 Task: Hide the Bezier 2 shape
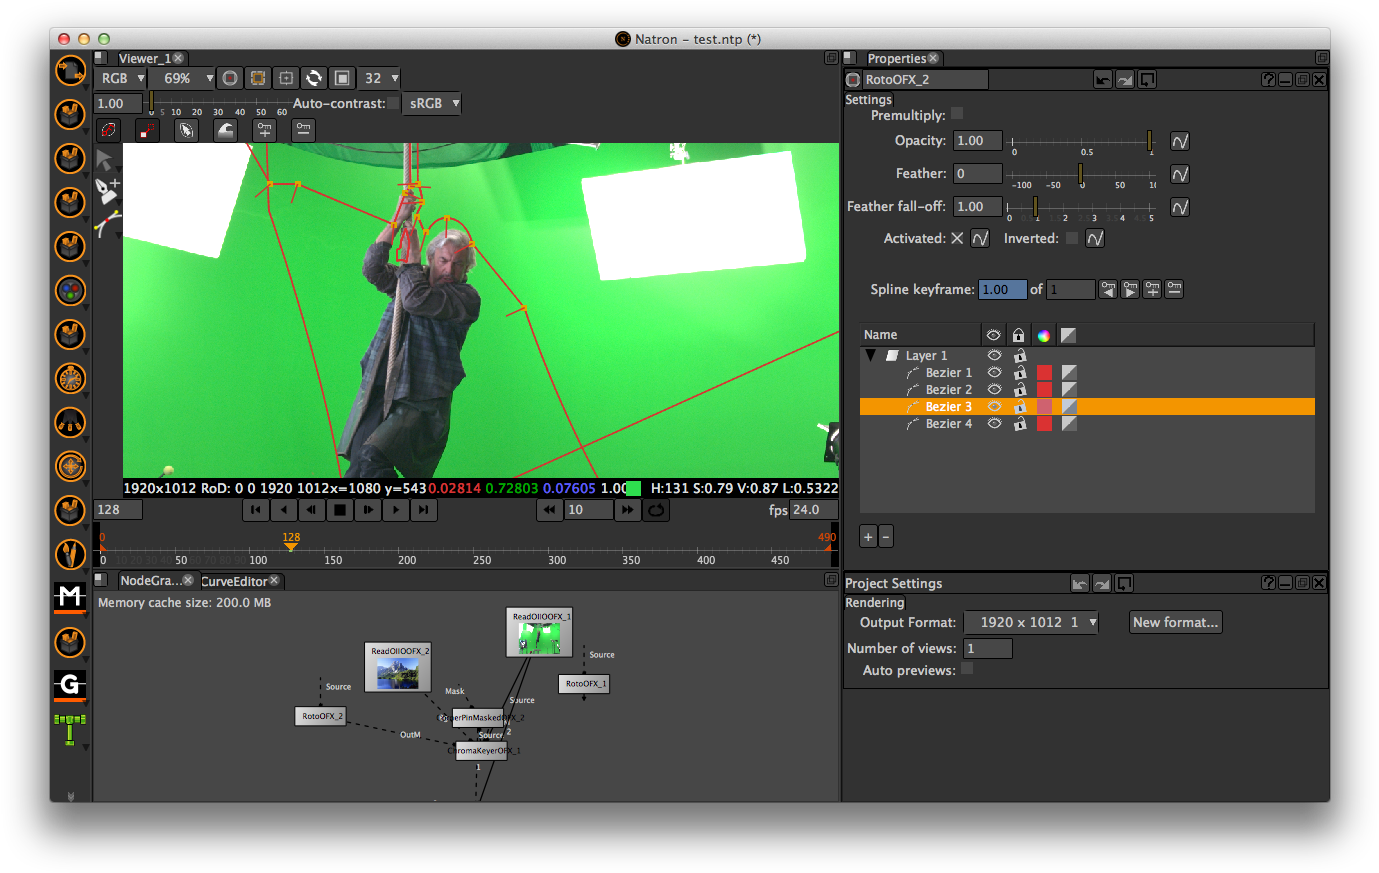click(x=994, y=389)
